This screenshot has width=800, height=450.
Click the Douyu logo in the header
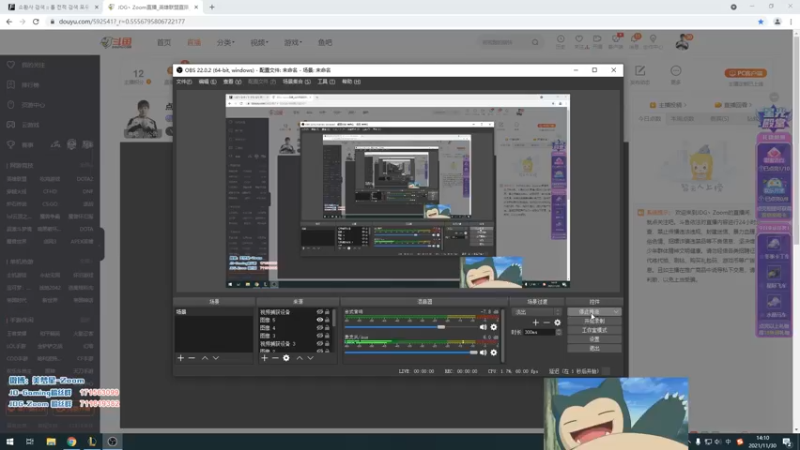(x=116, y=42)
